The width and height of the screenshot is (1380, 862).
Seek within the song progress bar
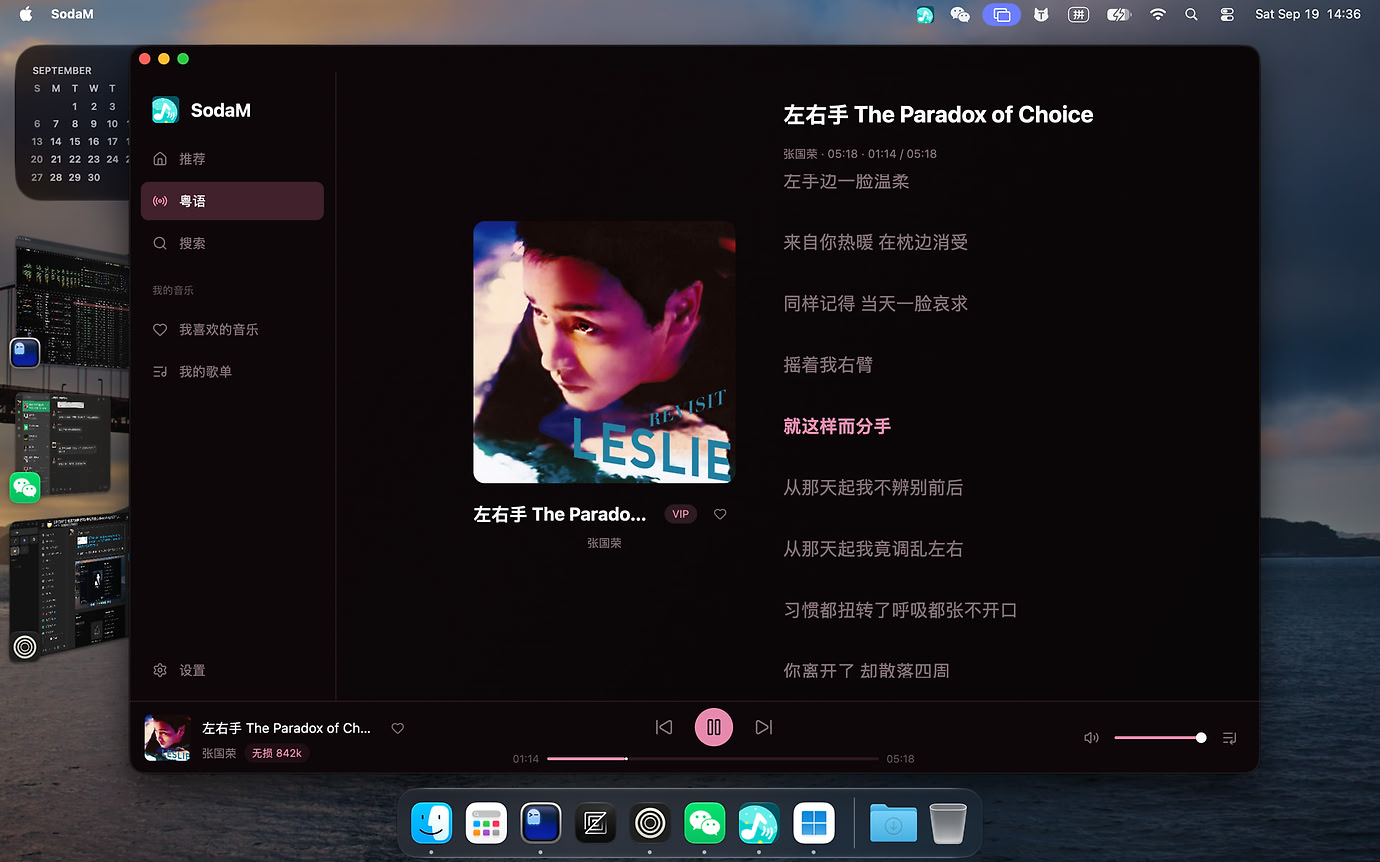coord(713,759)
